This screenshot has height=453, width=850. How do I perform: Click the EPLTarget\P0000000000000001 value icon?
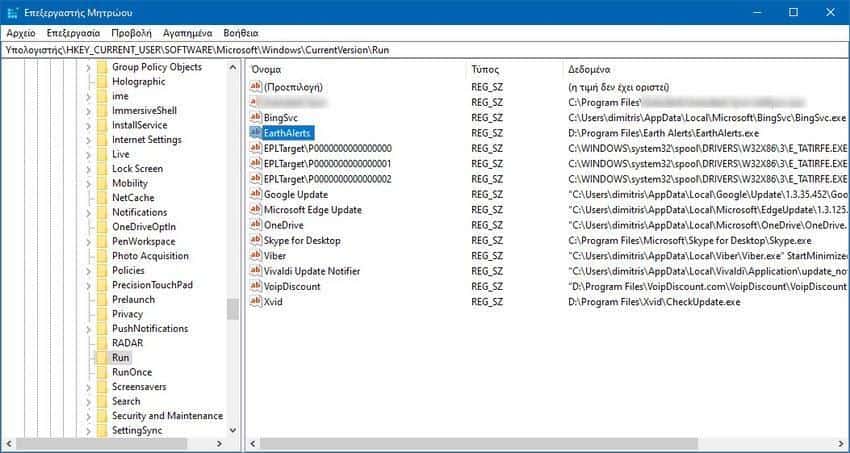(255, 164)
